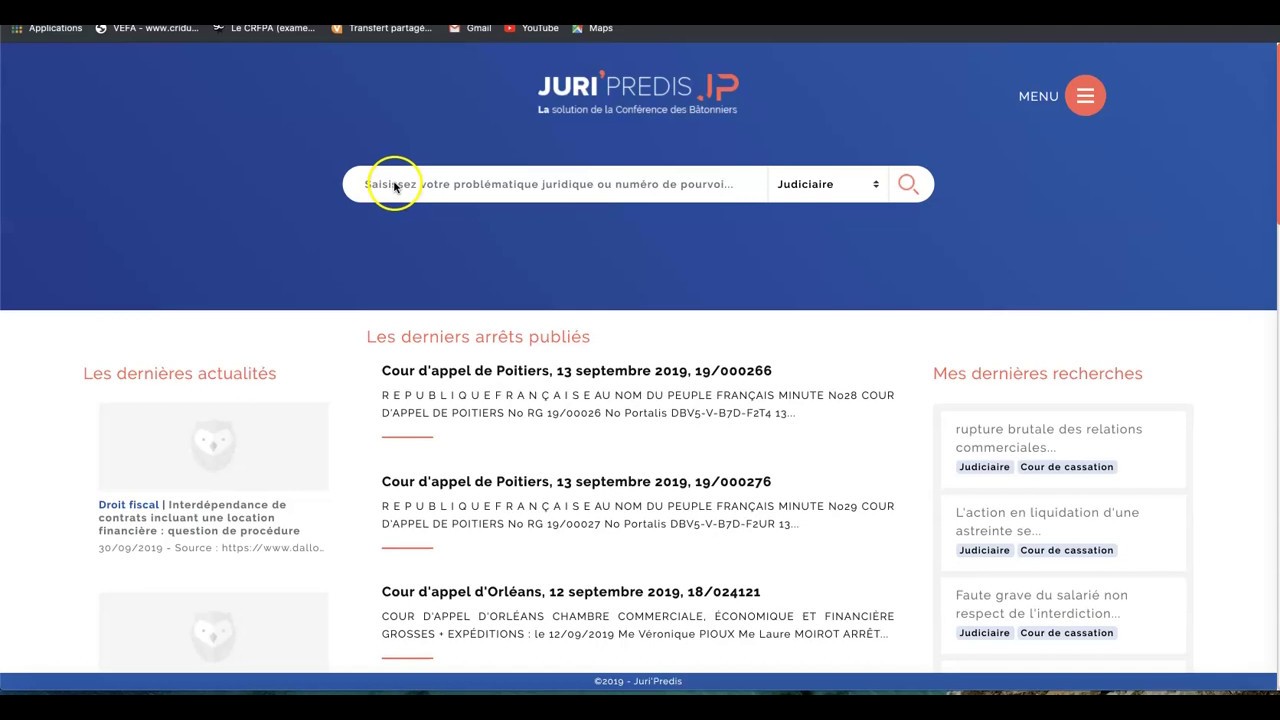The height and width of the screenshot is (720, 1280).
Task: Click Cour de cassation tag under rupture brutale
Action: tap(1067, 467)
